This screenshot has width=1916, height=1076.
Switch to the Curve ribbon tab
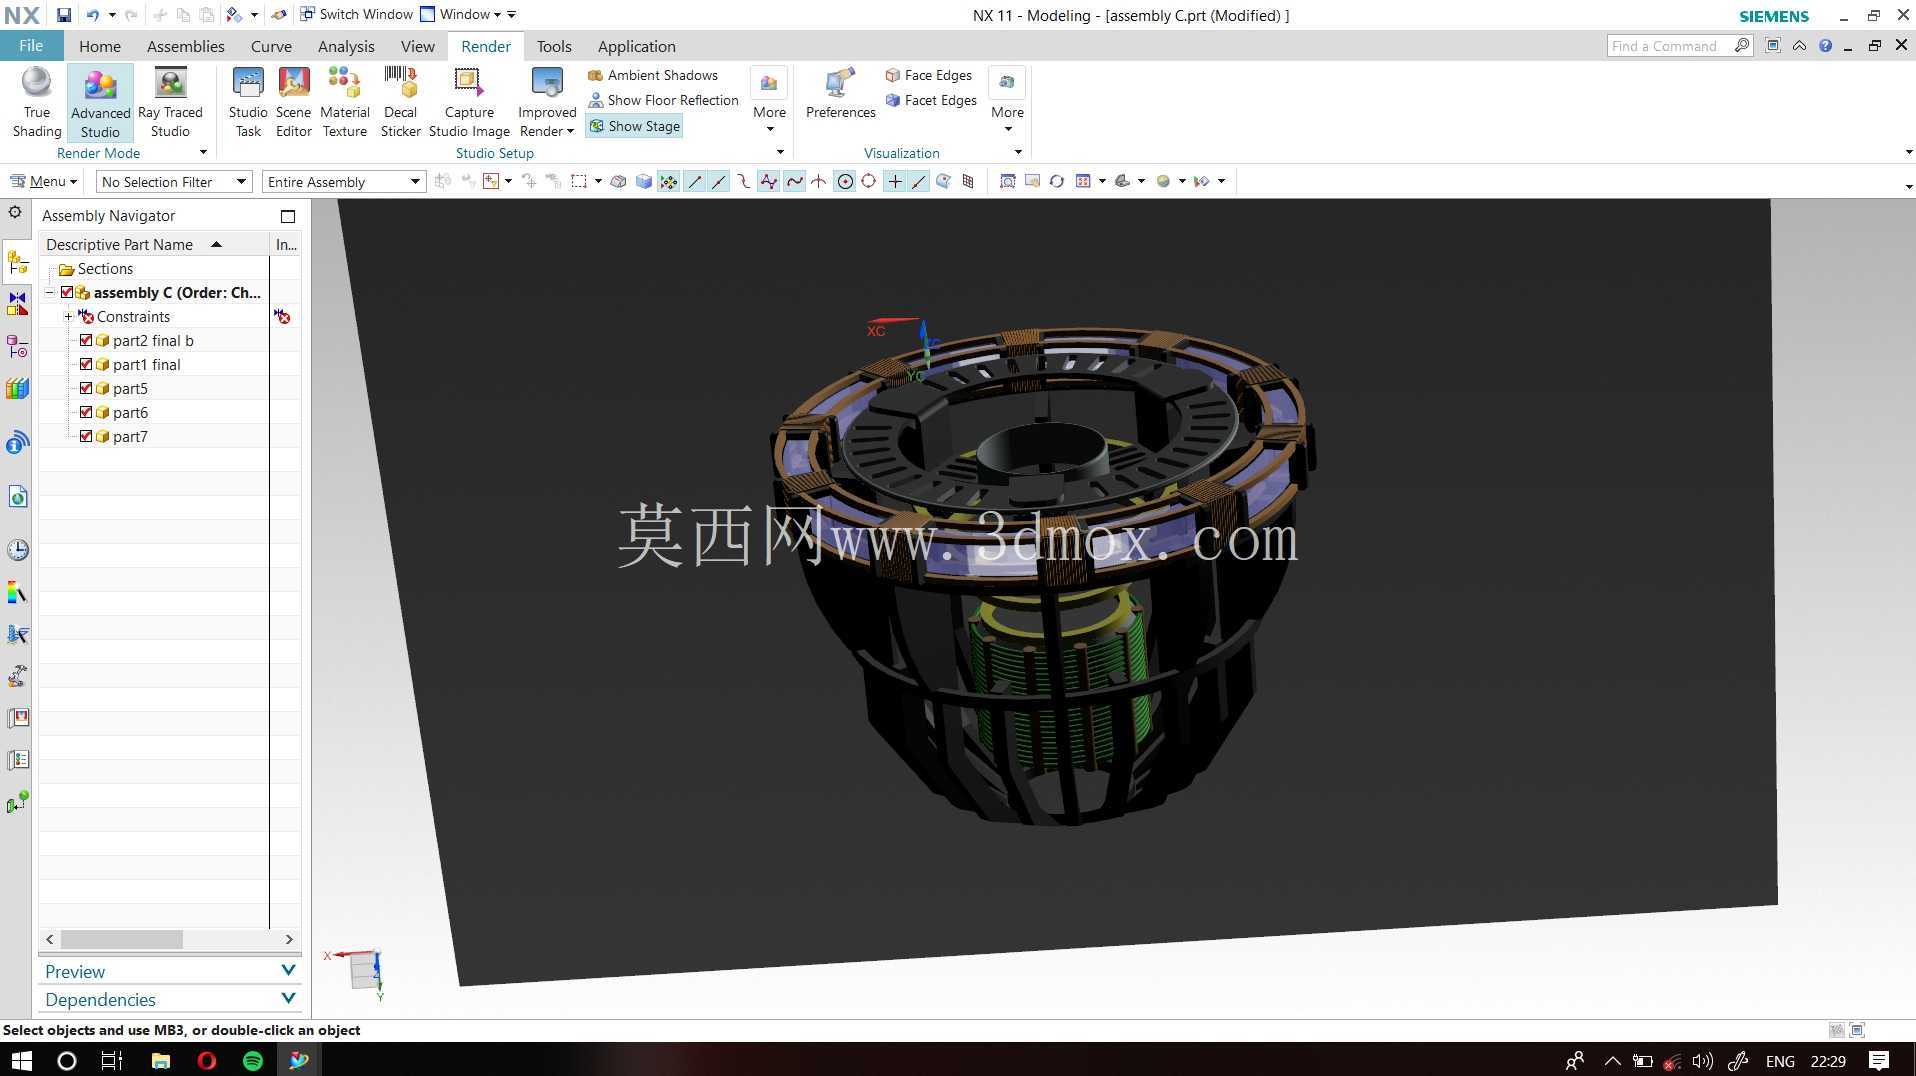(x=271, y=46)
